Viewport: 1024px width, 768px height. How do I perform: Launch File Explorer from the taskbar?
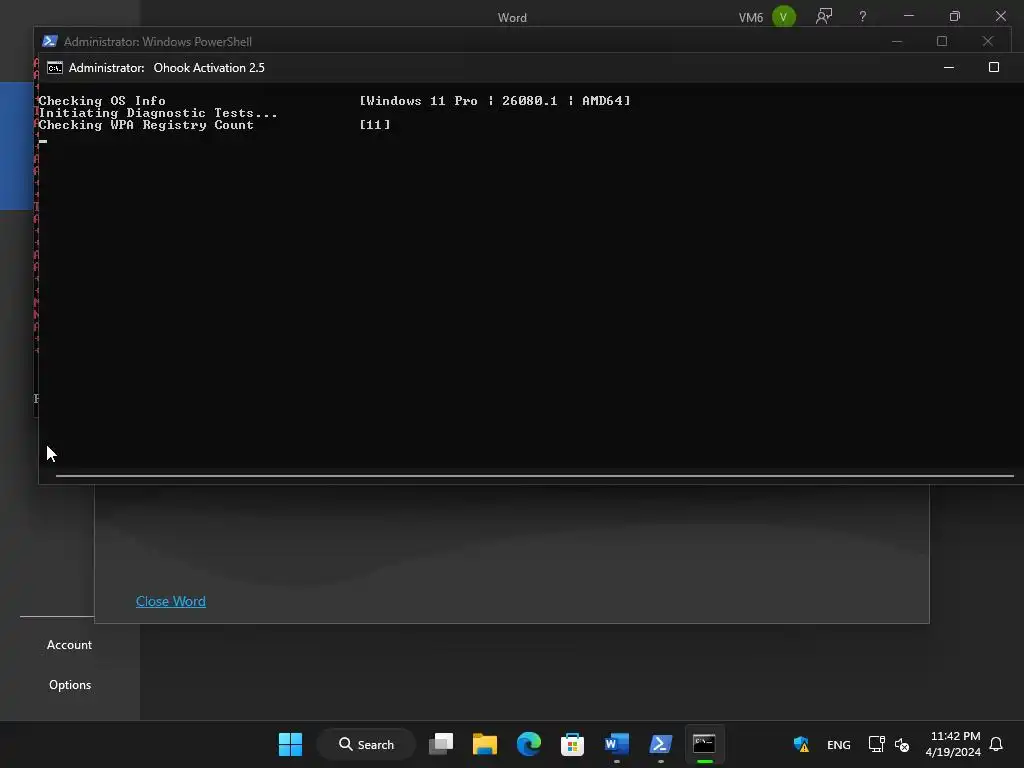485,744
